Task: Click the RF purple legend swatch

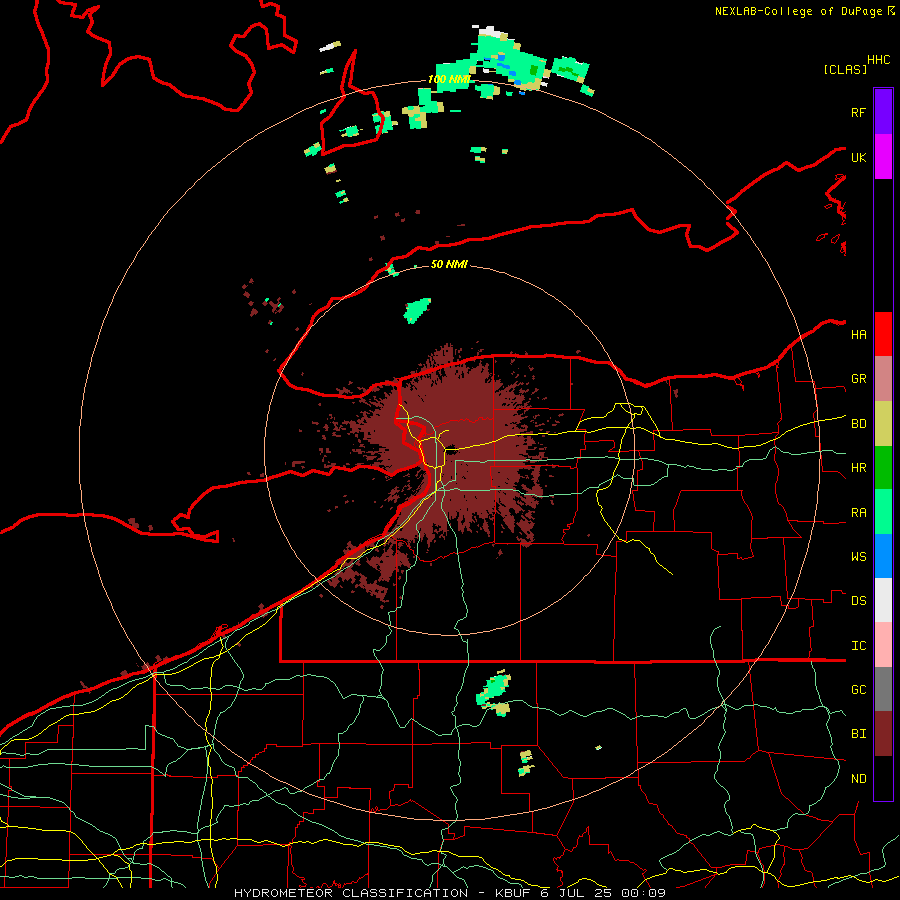Action: (883, 112)
